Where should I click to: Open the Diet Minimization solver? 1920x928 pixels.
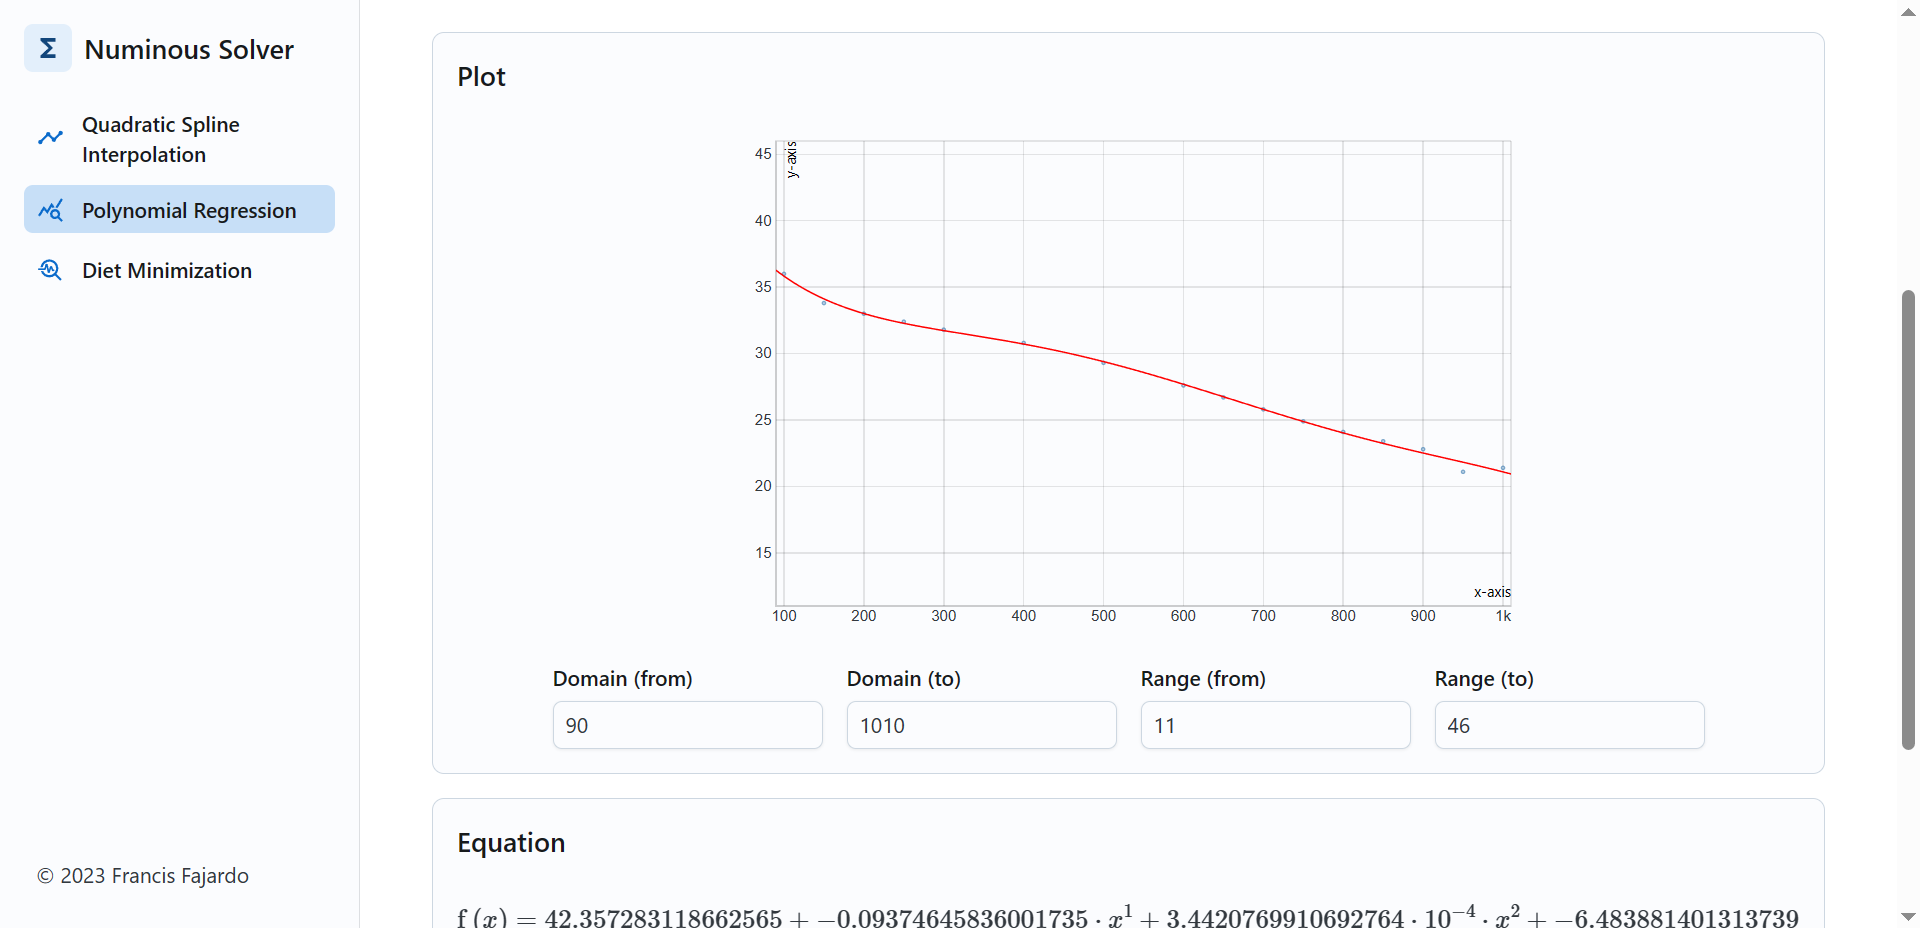tap(166, 270)
